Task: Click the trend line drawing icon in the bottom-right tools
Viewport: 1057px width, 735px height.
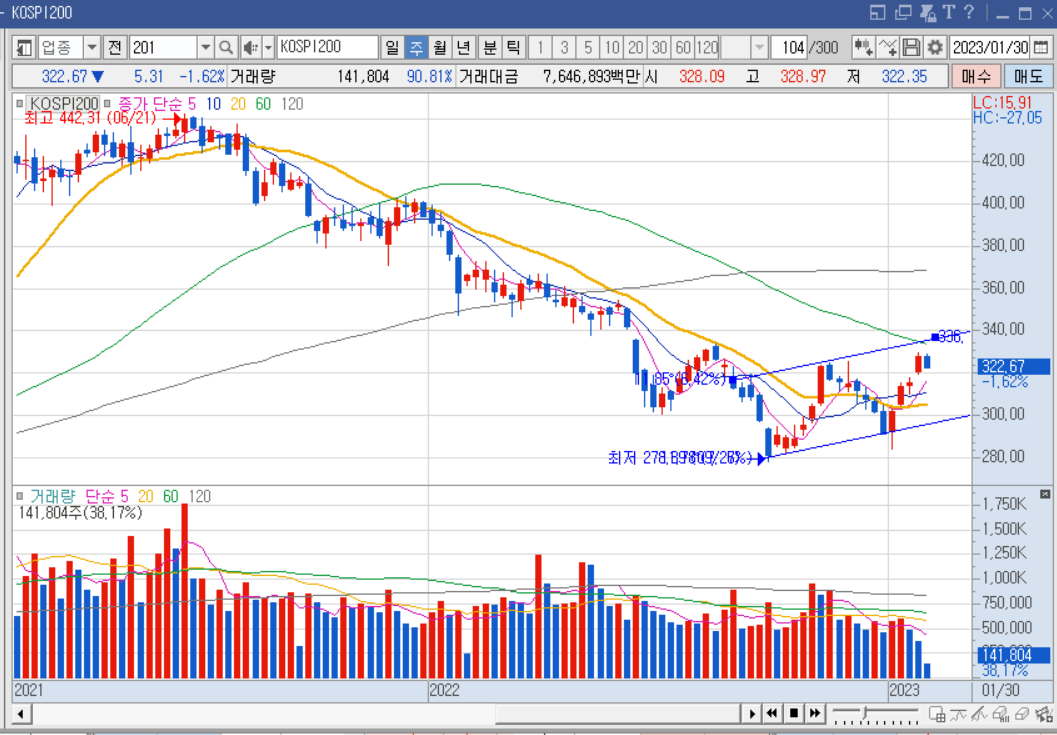Action: coord(957,713)
